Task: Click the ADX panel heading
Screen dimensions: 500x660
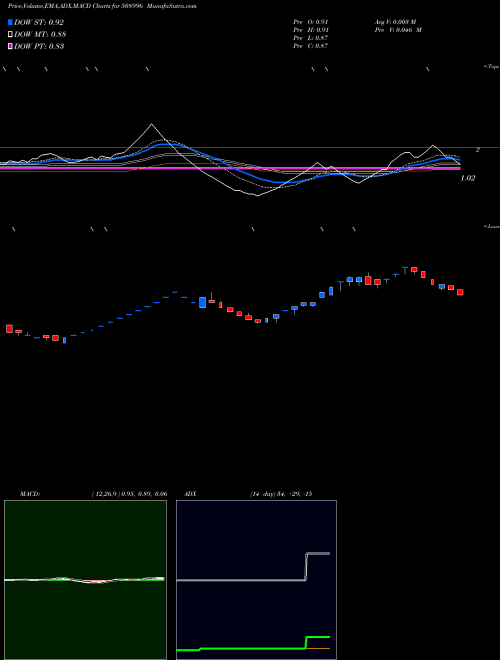Action: (190, 494)
